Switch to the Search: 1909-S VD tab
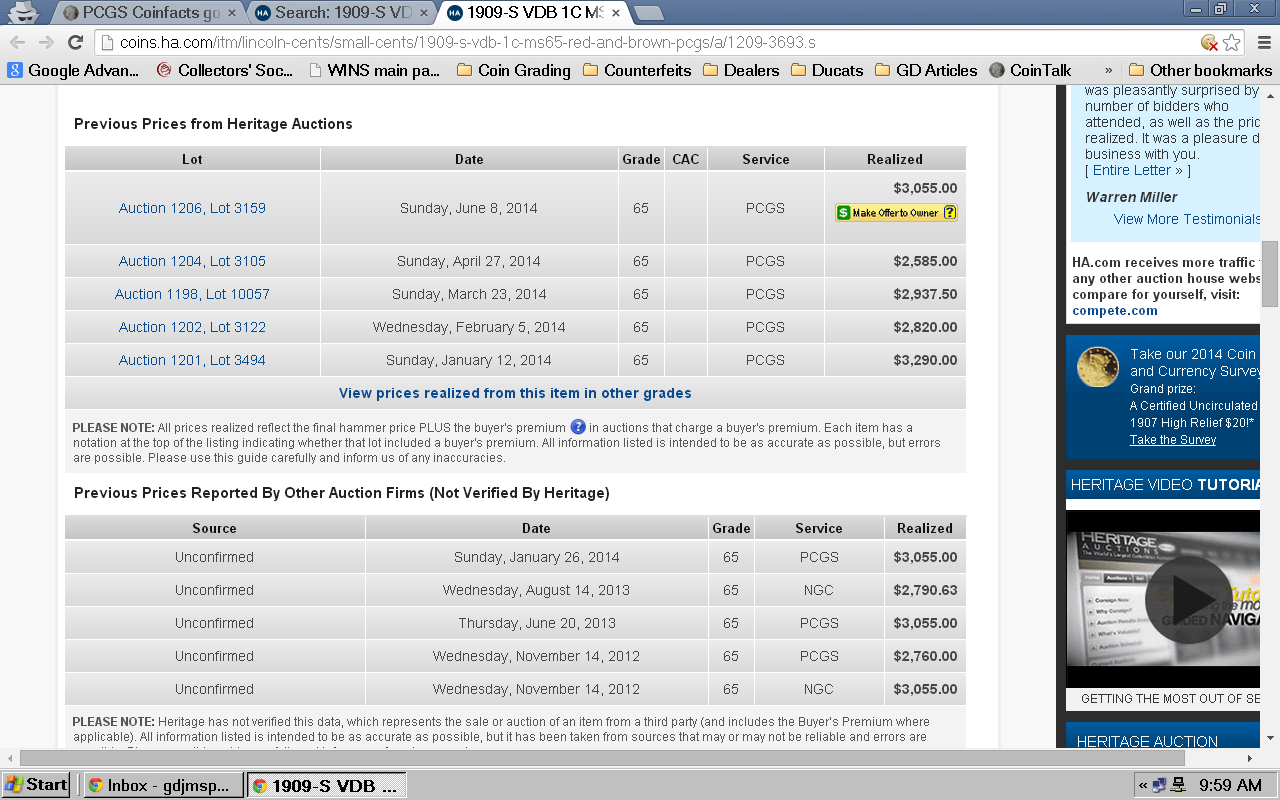 [x=343, y=13]
